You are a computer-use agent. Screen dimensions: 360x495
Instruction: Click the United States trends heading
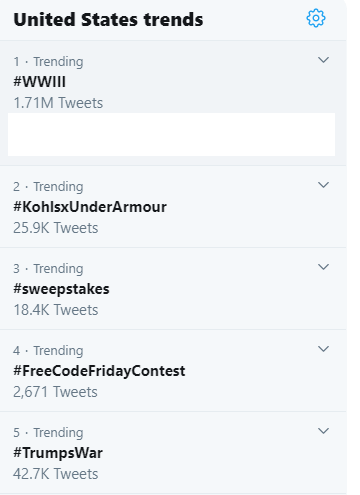click(108, 20)
